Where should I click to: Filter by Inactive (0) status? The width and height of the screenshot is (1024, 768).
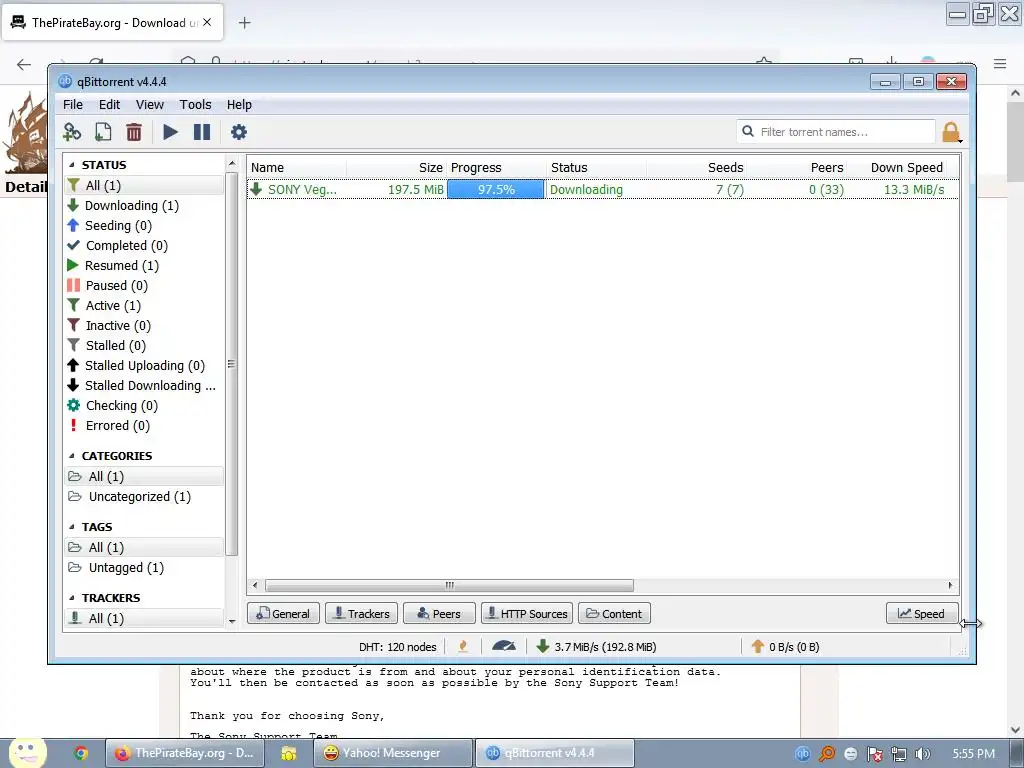144,325
